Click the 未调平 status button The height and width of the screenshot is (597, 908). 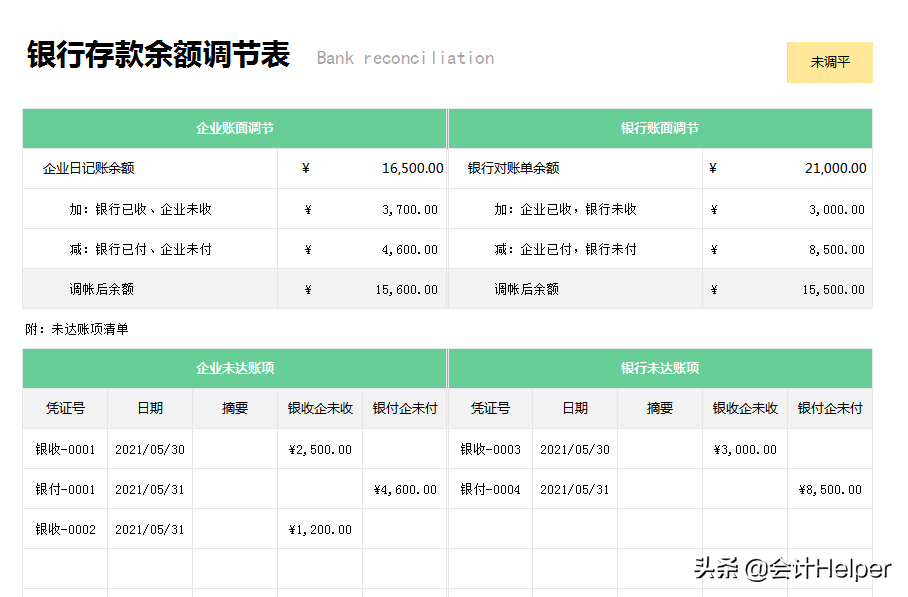click(x=830, y=62)
